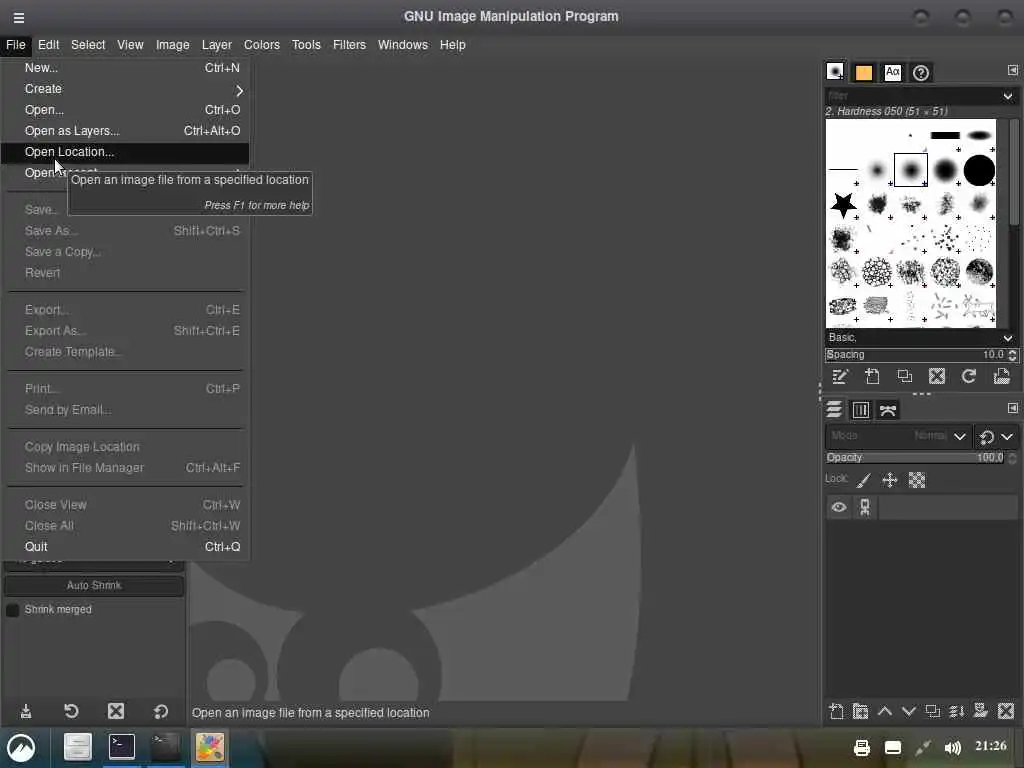Switch to GIMP in the taskbar
Screen dimensions: 1024x768
click(x=210, y=747)
